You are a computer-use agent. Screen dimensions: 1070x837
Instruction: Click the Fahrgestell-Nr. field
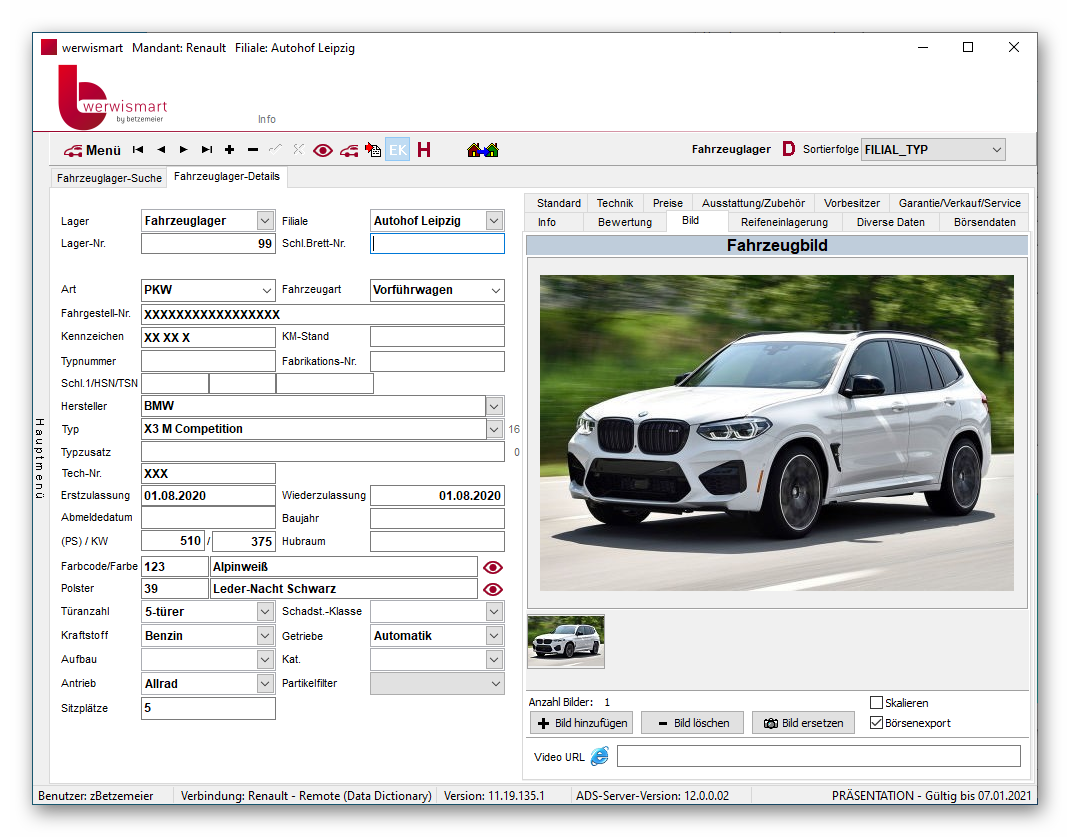point(323,314)
